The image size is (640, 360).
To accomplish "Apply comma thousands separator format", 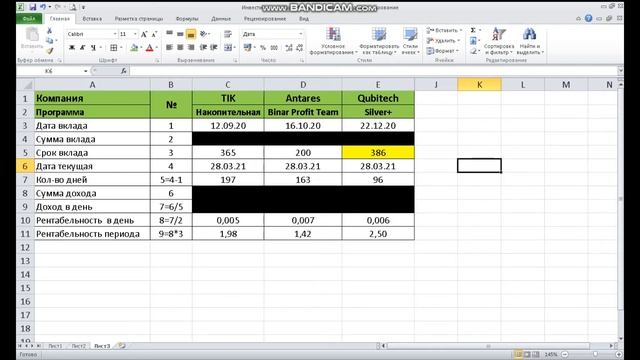I will tap(274, 48).
